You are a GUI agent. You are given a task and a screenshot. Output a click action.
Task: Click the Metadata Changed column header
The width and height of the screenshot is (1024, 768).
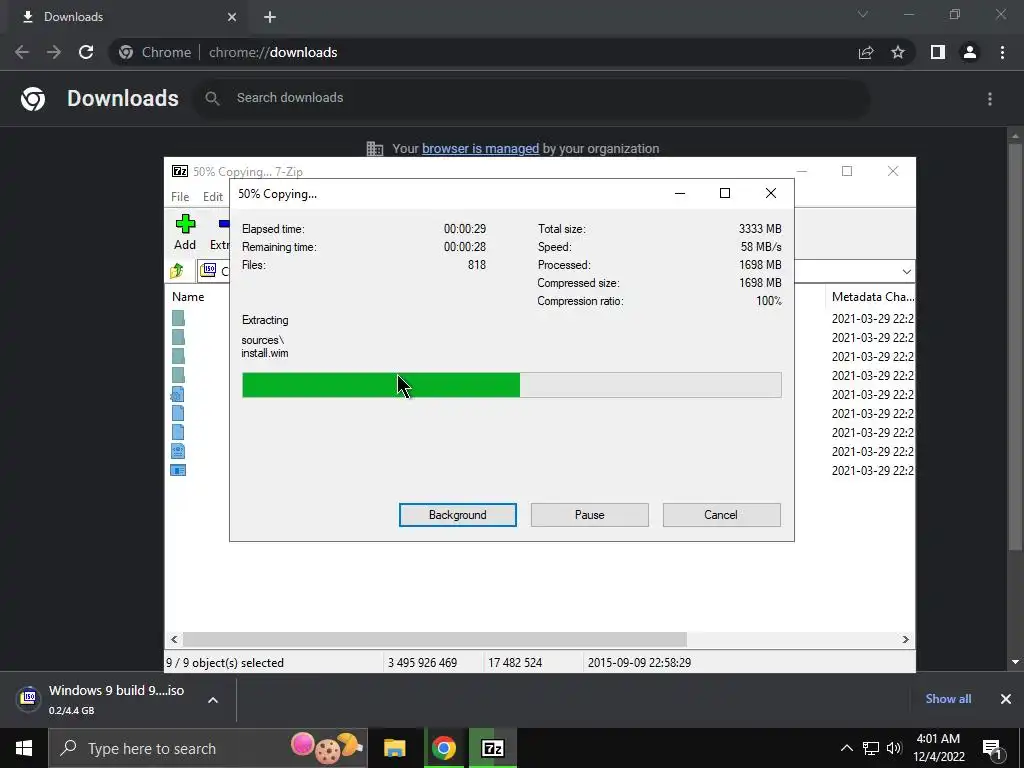click(872, 296)
